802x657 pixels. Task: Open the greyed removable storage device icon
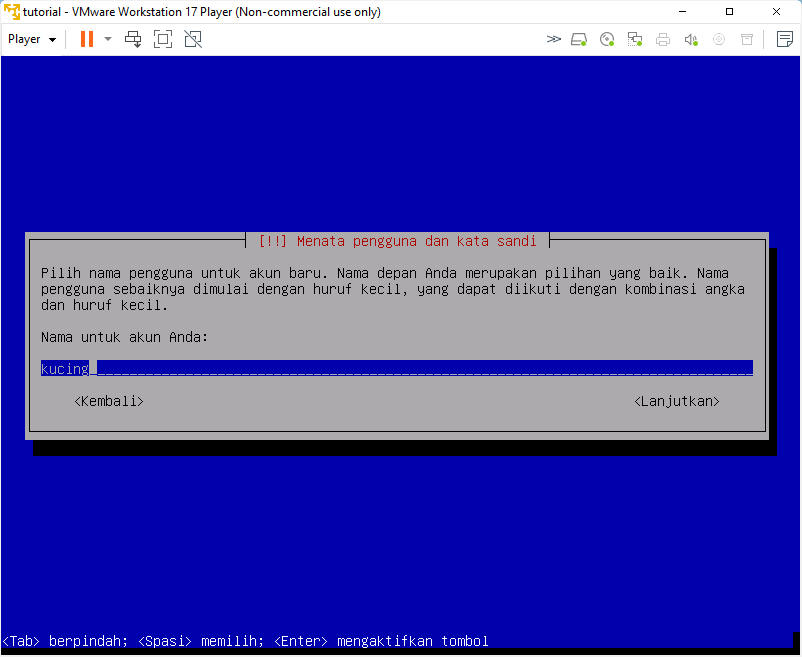(x=747, y=39)
